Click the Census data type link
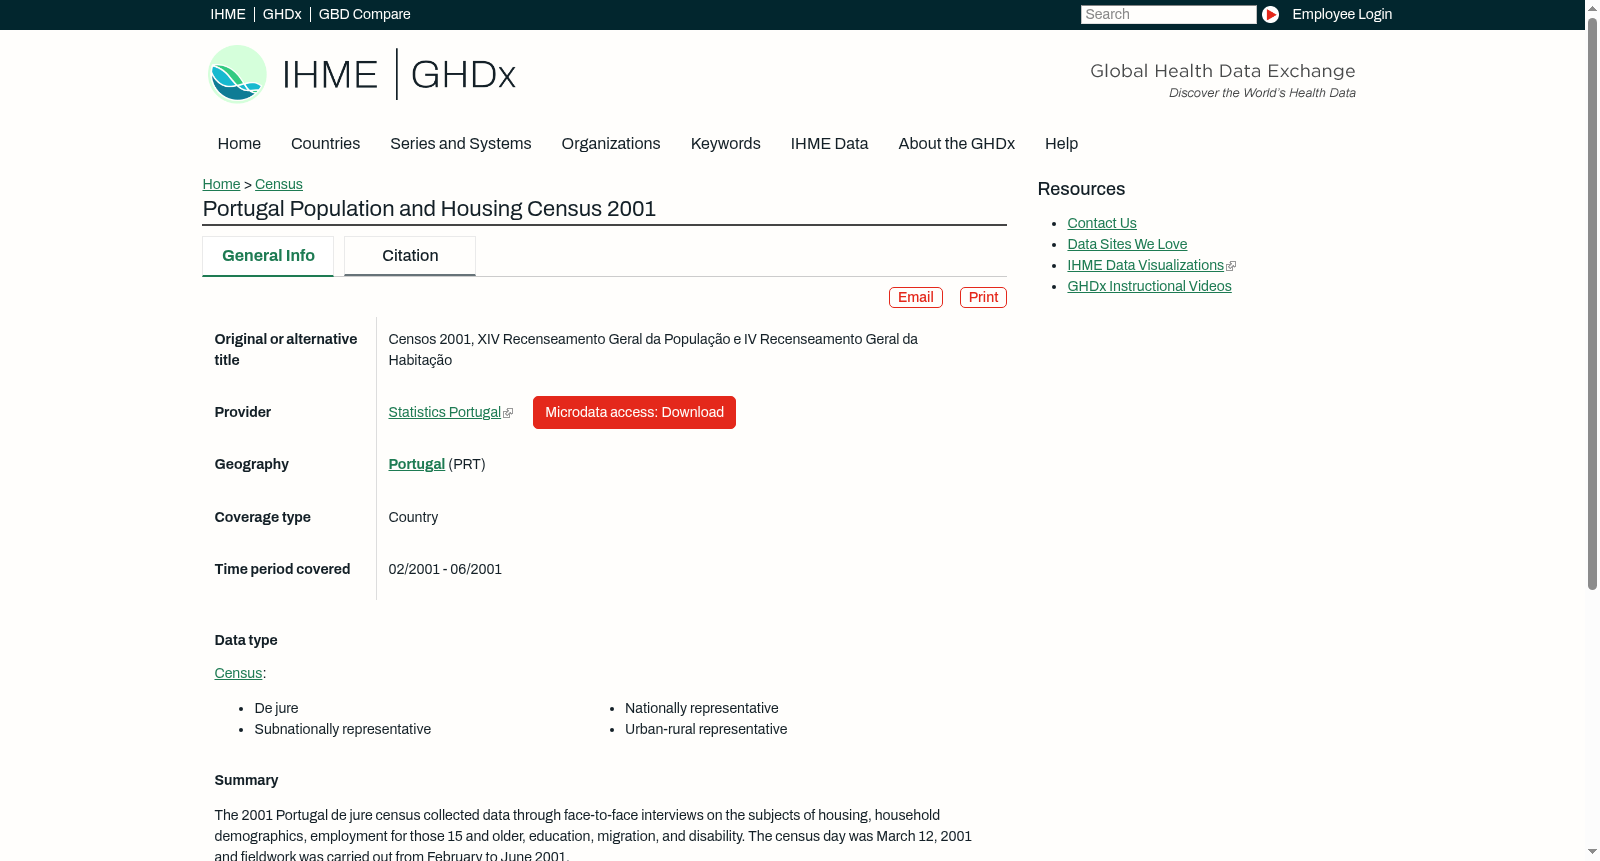The height and width of the screenshot is (861, 1600). pyautogui.click(x=238, y=673)
